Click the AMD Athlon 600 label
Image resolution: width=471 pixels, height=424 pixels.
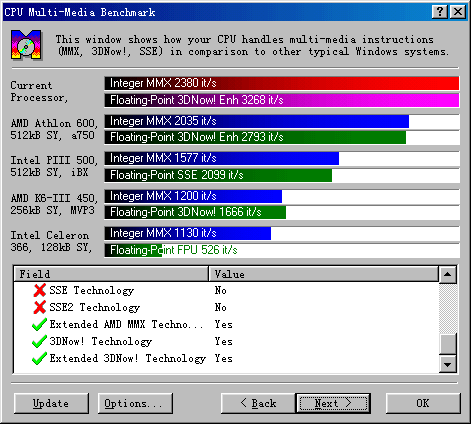click(x=54, y=129)
